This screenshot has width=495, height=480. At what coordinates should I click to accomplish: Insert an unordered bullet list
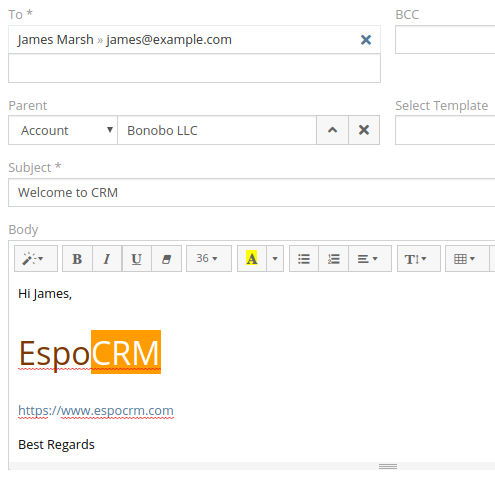304,259
